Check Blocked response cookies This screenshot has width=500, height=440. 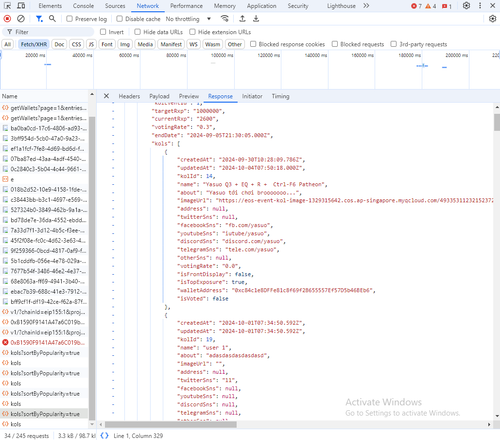253,44
